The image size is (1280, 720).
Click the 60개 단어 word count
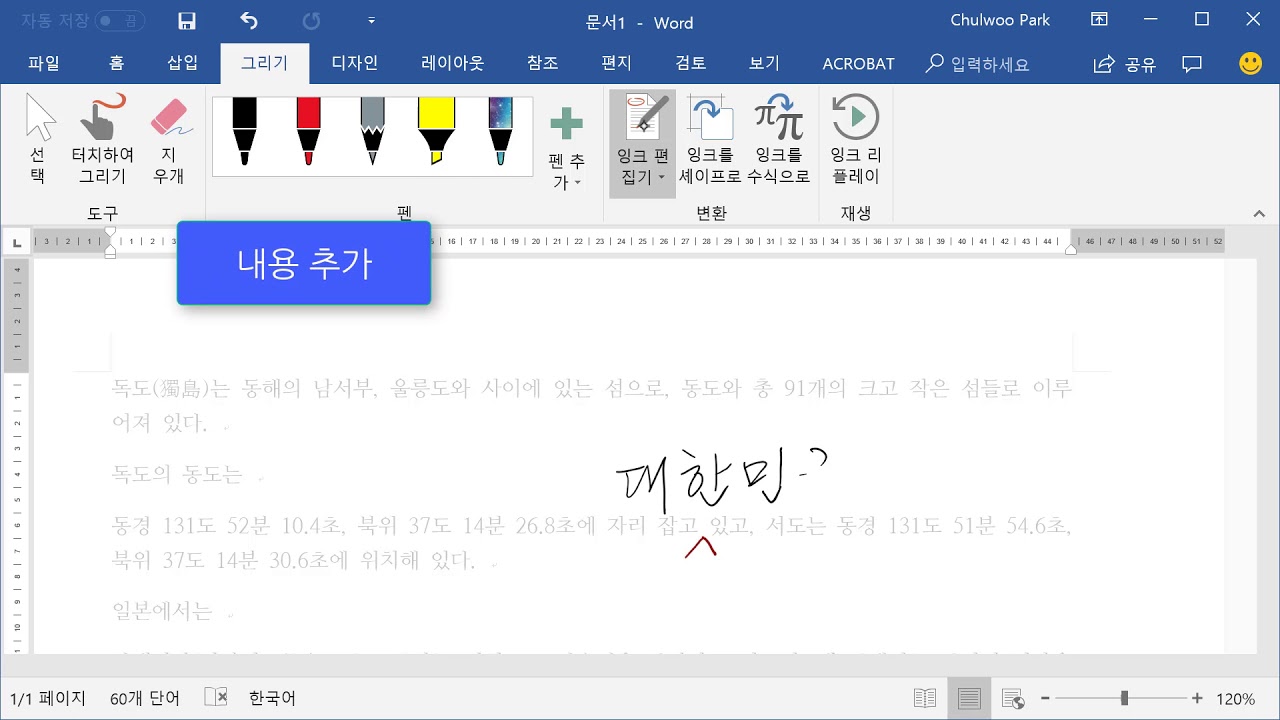146,698
